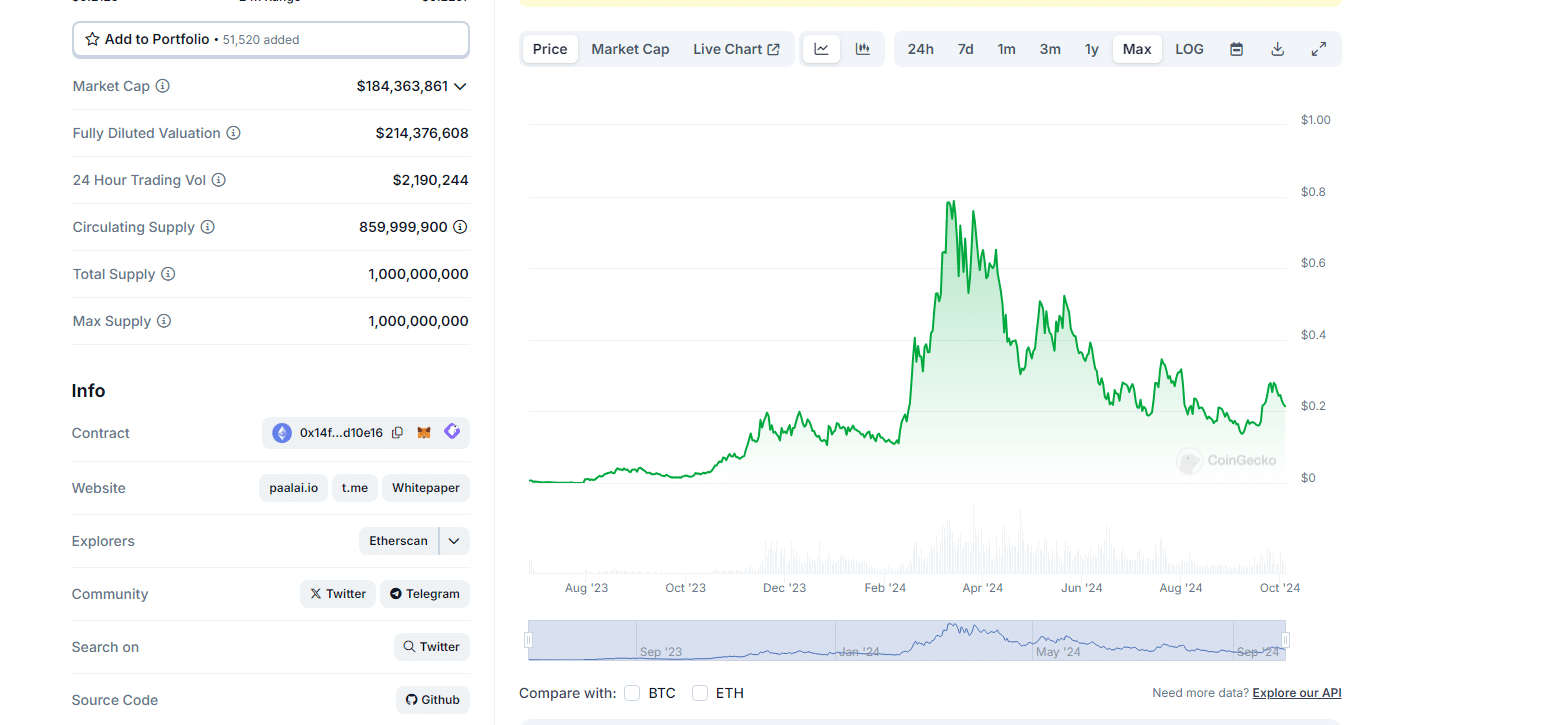The width and height of the screenshot is (1549, 725).
Task: Select 7d time range
Action: coord(965,49)
